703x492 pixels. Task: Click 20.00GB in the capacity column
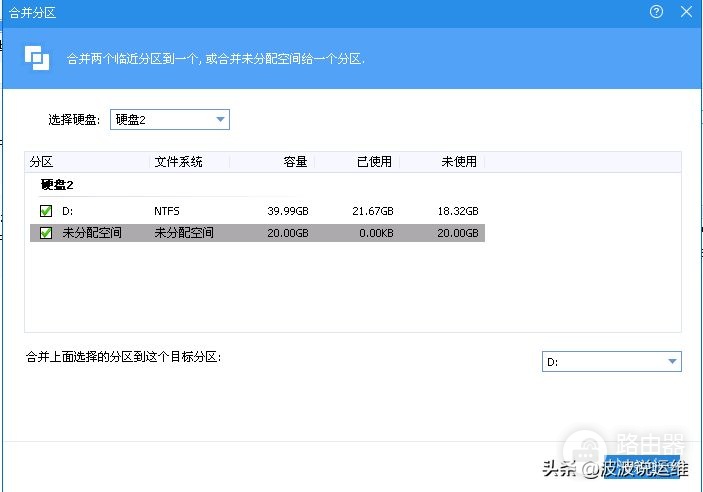tap(288, 233)
